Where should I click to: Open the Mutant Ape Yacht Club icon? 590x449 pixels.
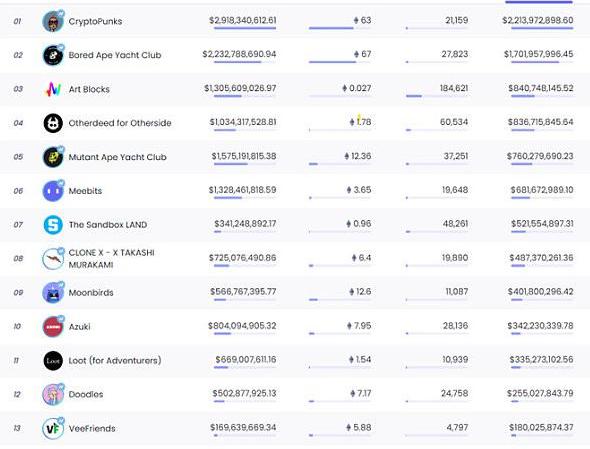[x=53, y=157]
